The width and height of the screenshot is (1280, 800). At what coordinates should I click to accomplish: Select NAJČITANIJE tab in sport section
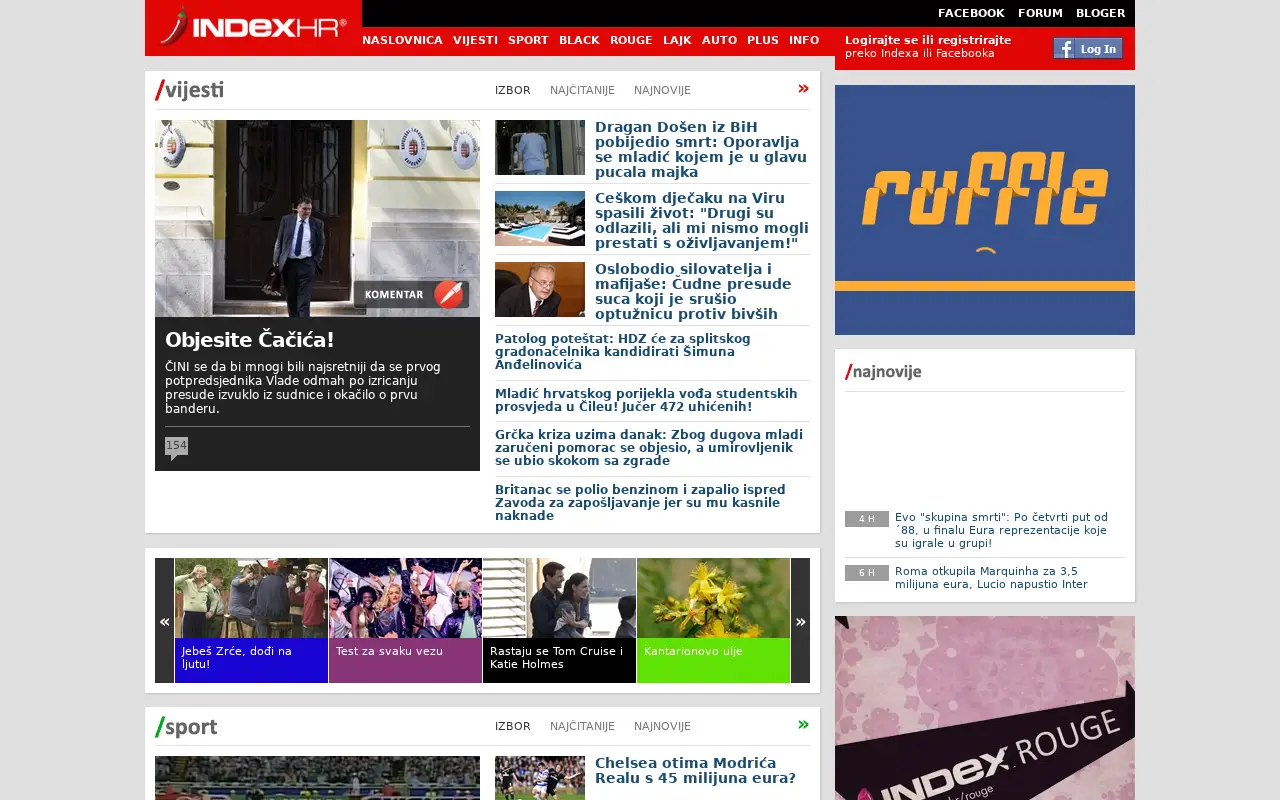tap(582, 726)
